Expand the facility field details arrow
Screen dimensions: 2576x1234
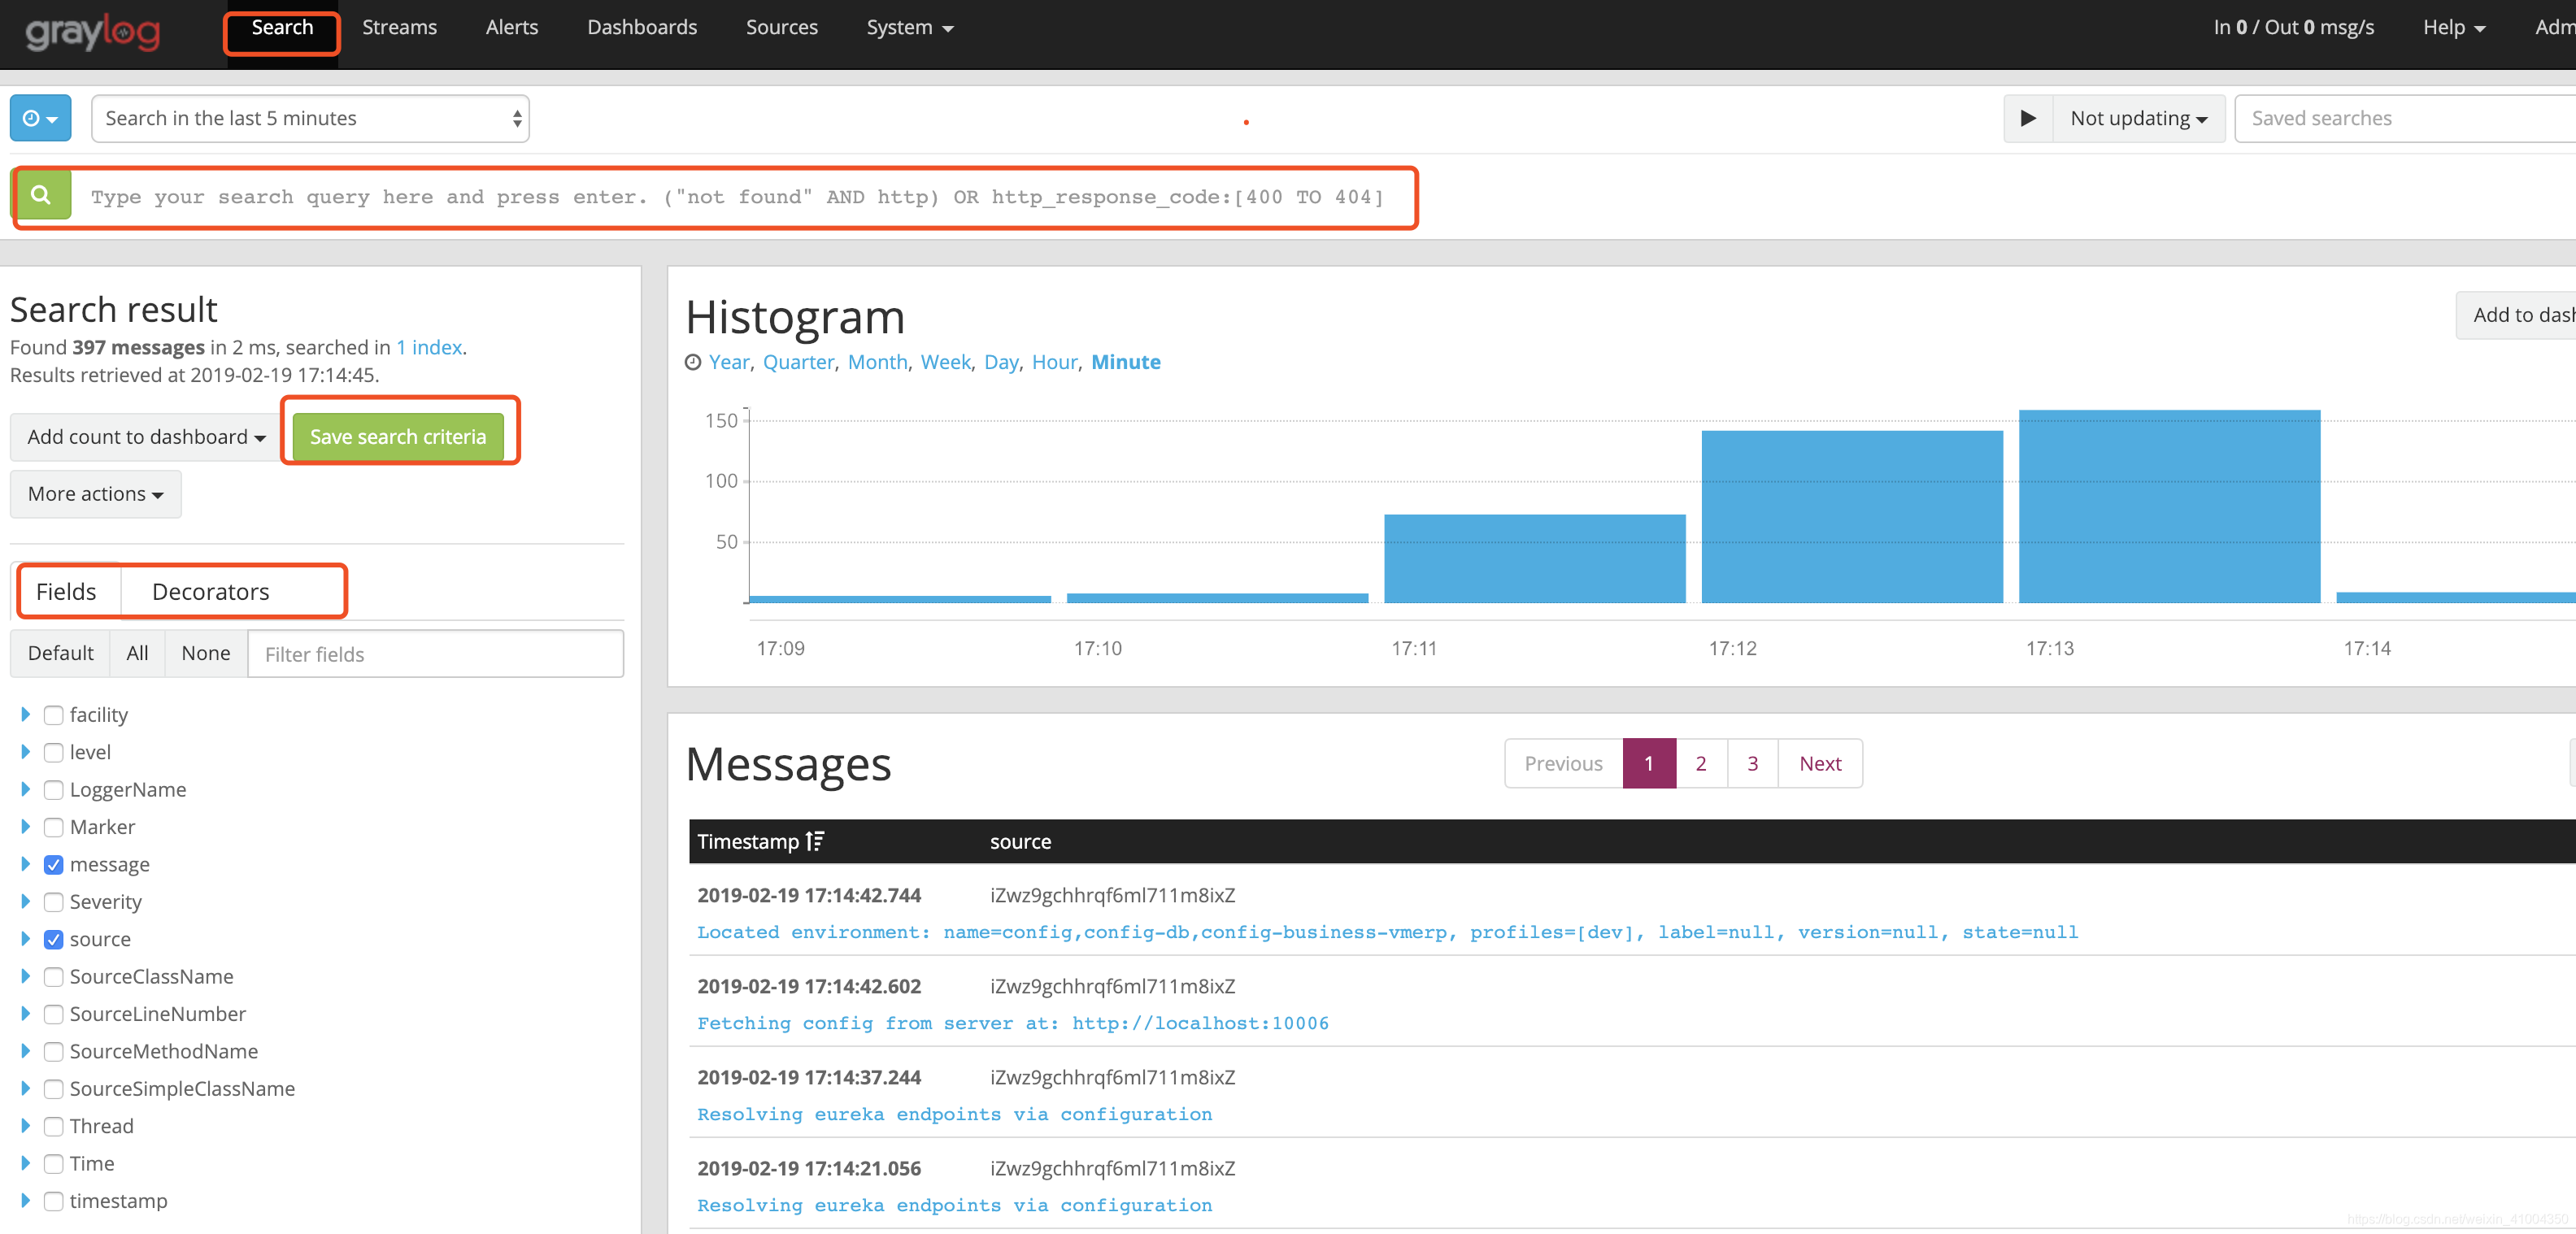(26, 714)
